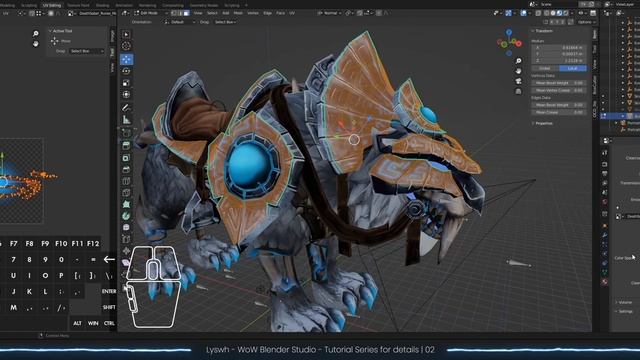Screen dimensions: 640x360
Task: Click the blue Z axis on navigation gizmo
Action: [509, 32]
